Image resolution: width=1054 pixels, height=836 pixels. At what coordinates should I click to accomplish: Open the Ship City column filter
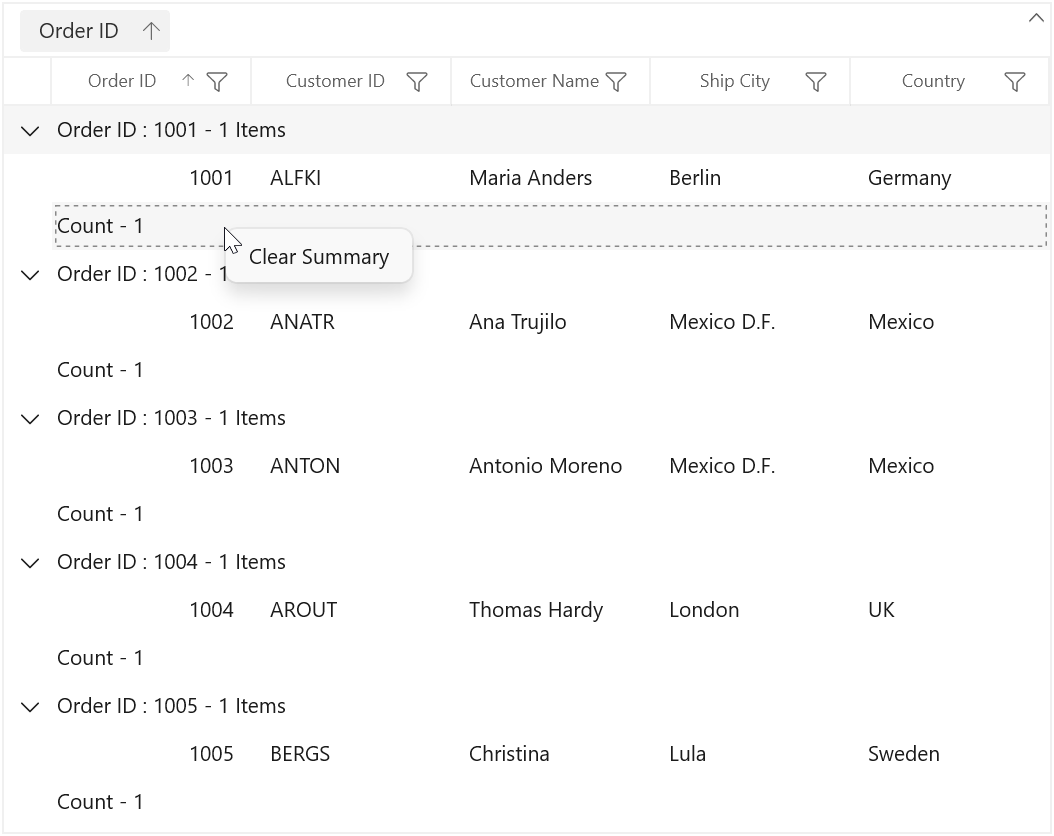click(815, 81)
